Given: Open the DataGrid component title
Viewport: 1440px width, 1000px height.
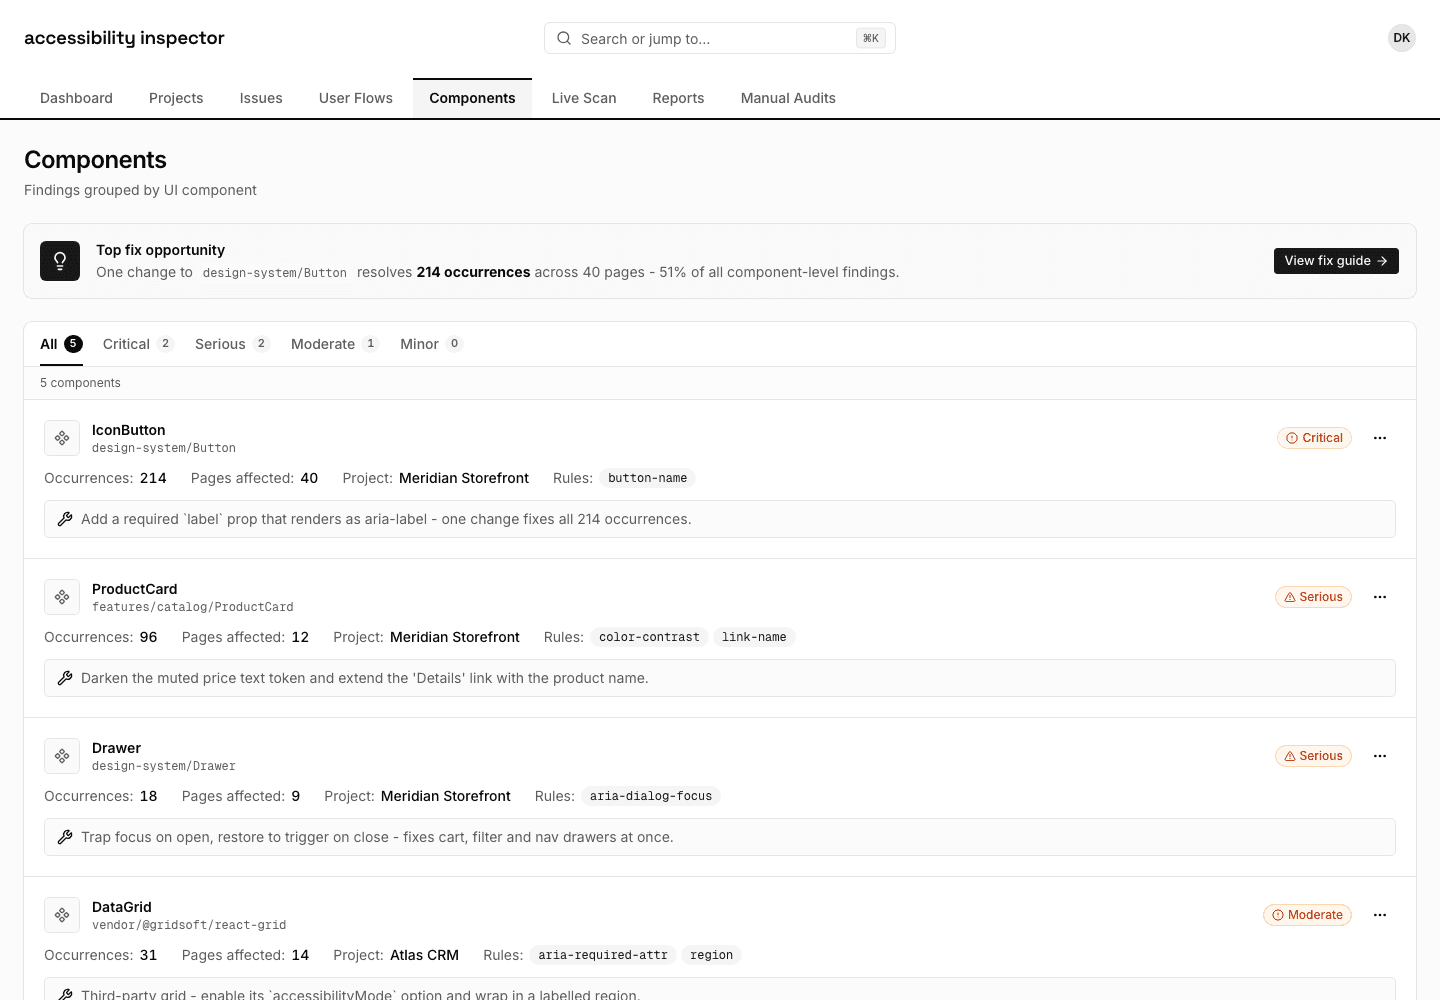Looking at the screenshot, I should tap(122, 907).
